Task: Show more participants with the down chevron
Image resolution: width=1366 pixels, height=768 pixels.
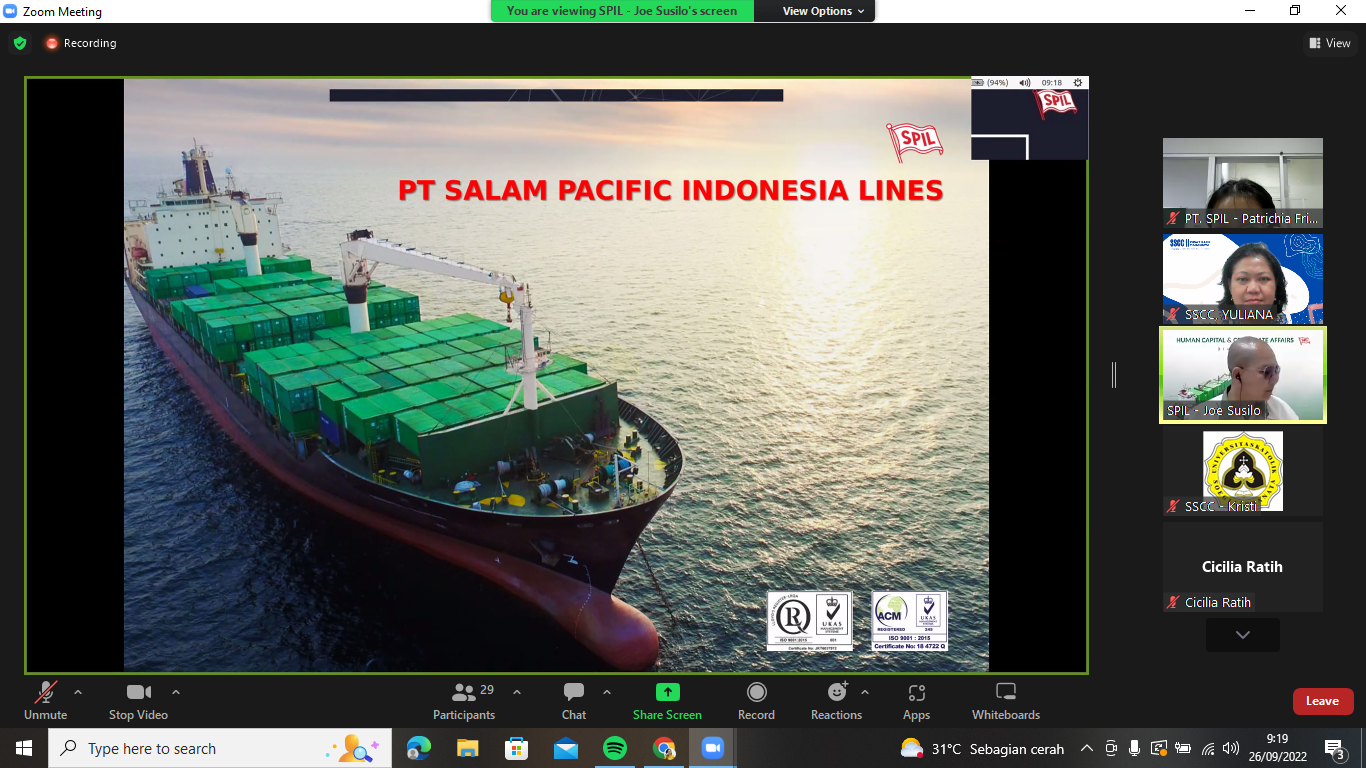Action: pyautogui.click(x=1242, y=635)
